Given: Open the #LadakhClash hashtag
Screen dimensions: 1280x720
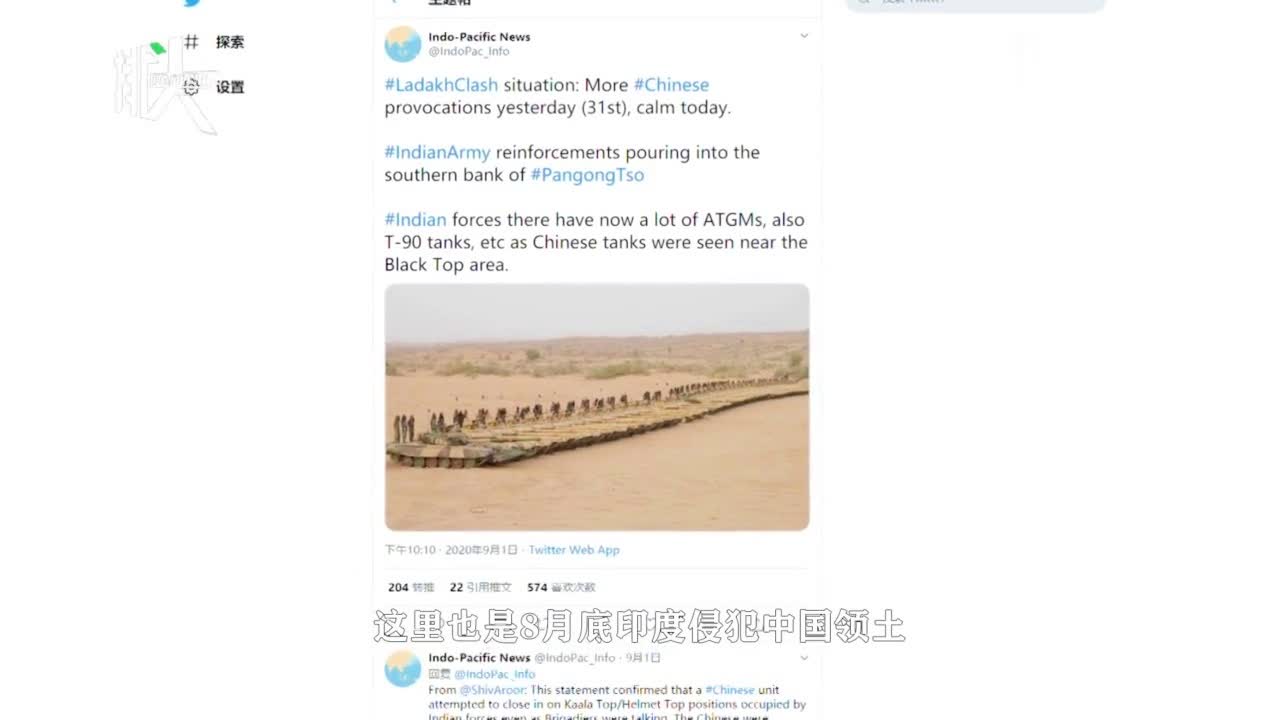Looking at the screenshot, I should point(441,85).
